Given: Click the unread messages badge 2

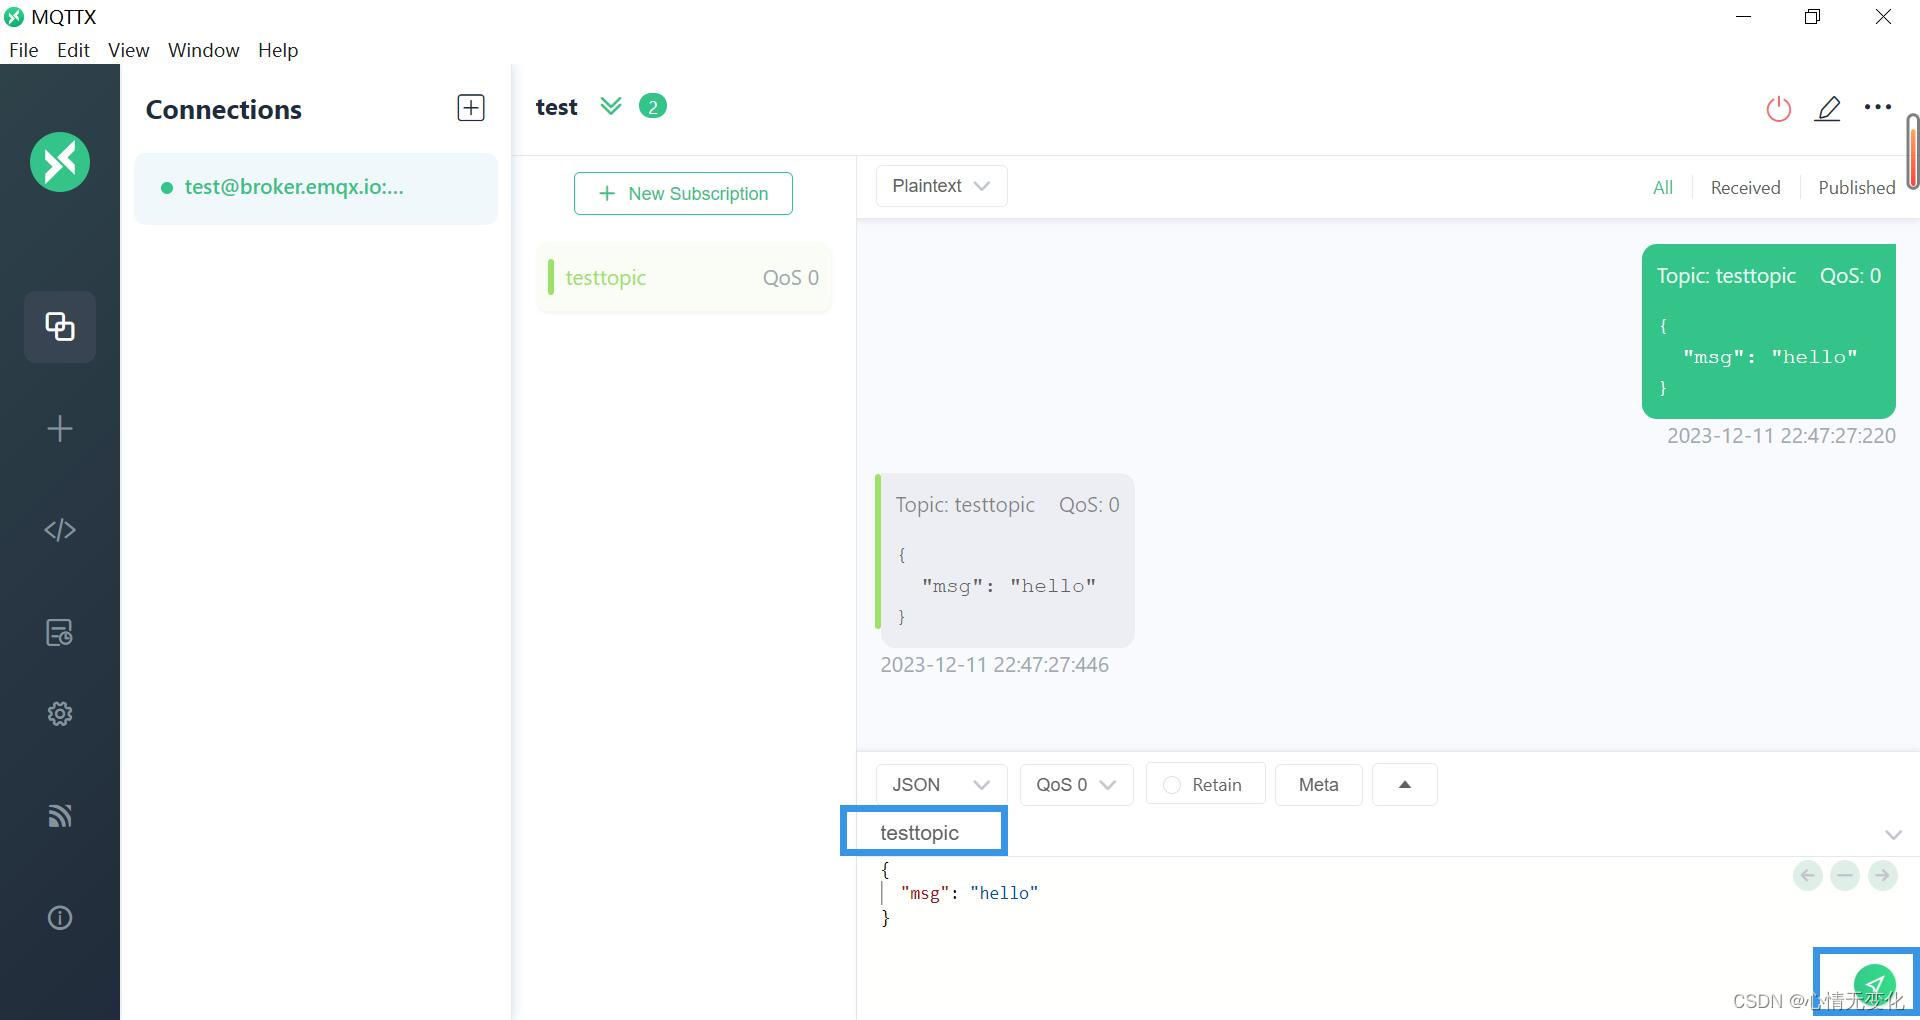Looking at the screenshot, I should (653, 106).
